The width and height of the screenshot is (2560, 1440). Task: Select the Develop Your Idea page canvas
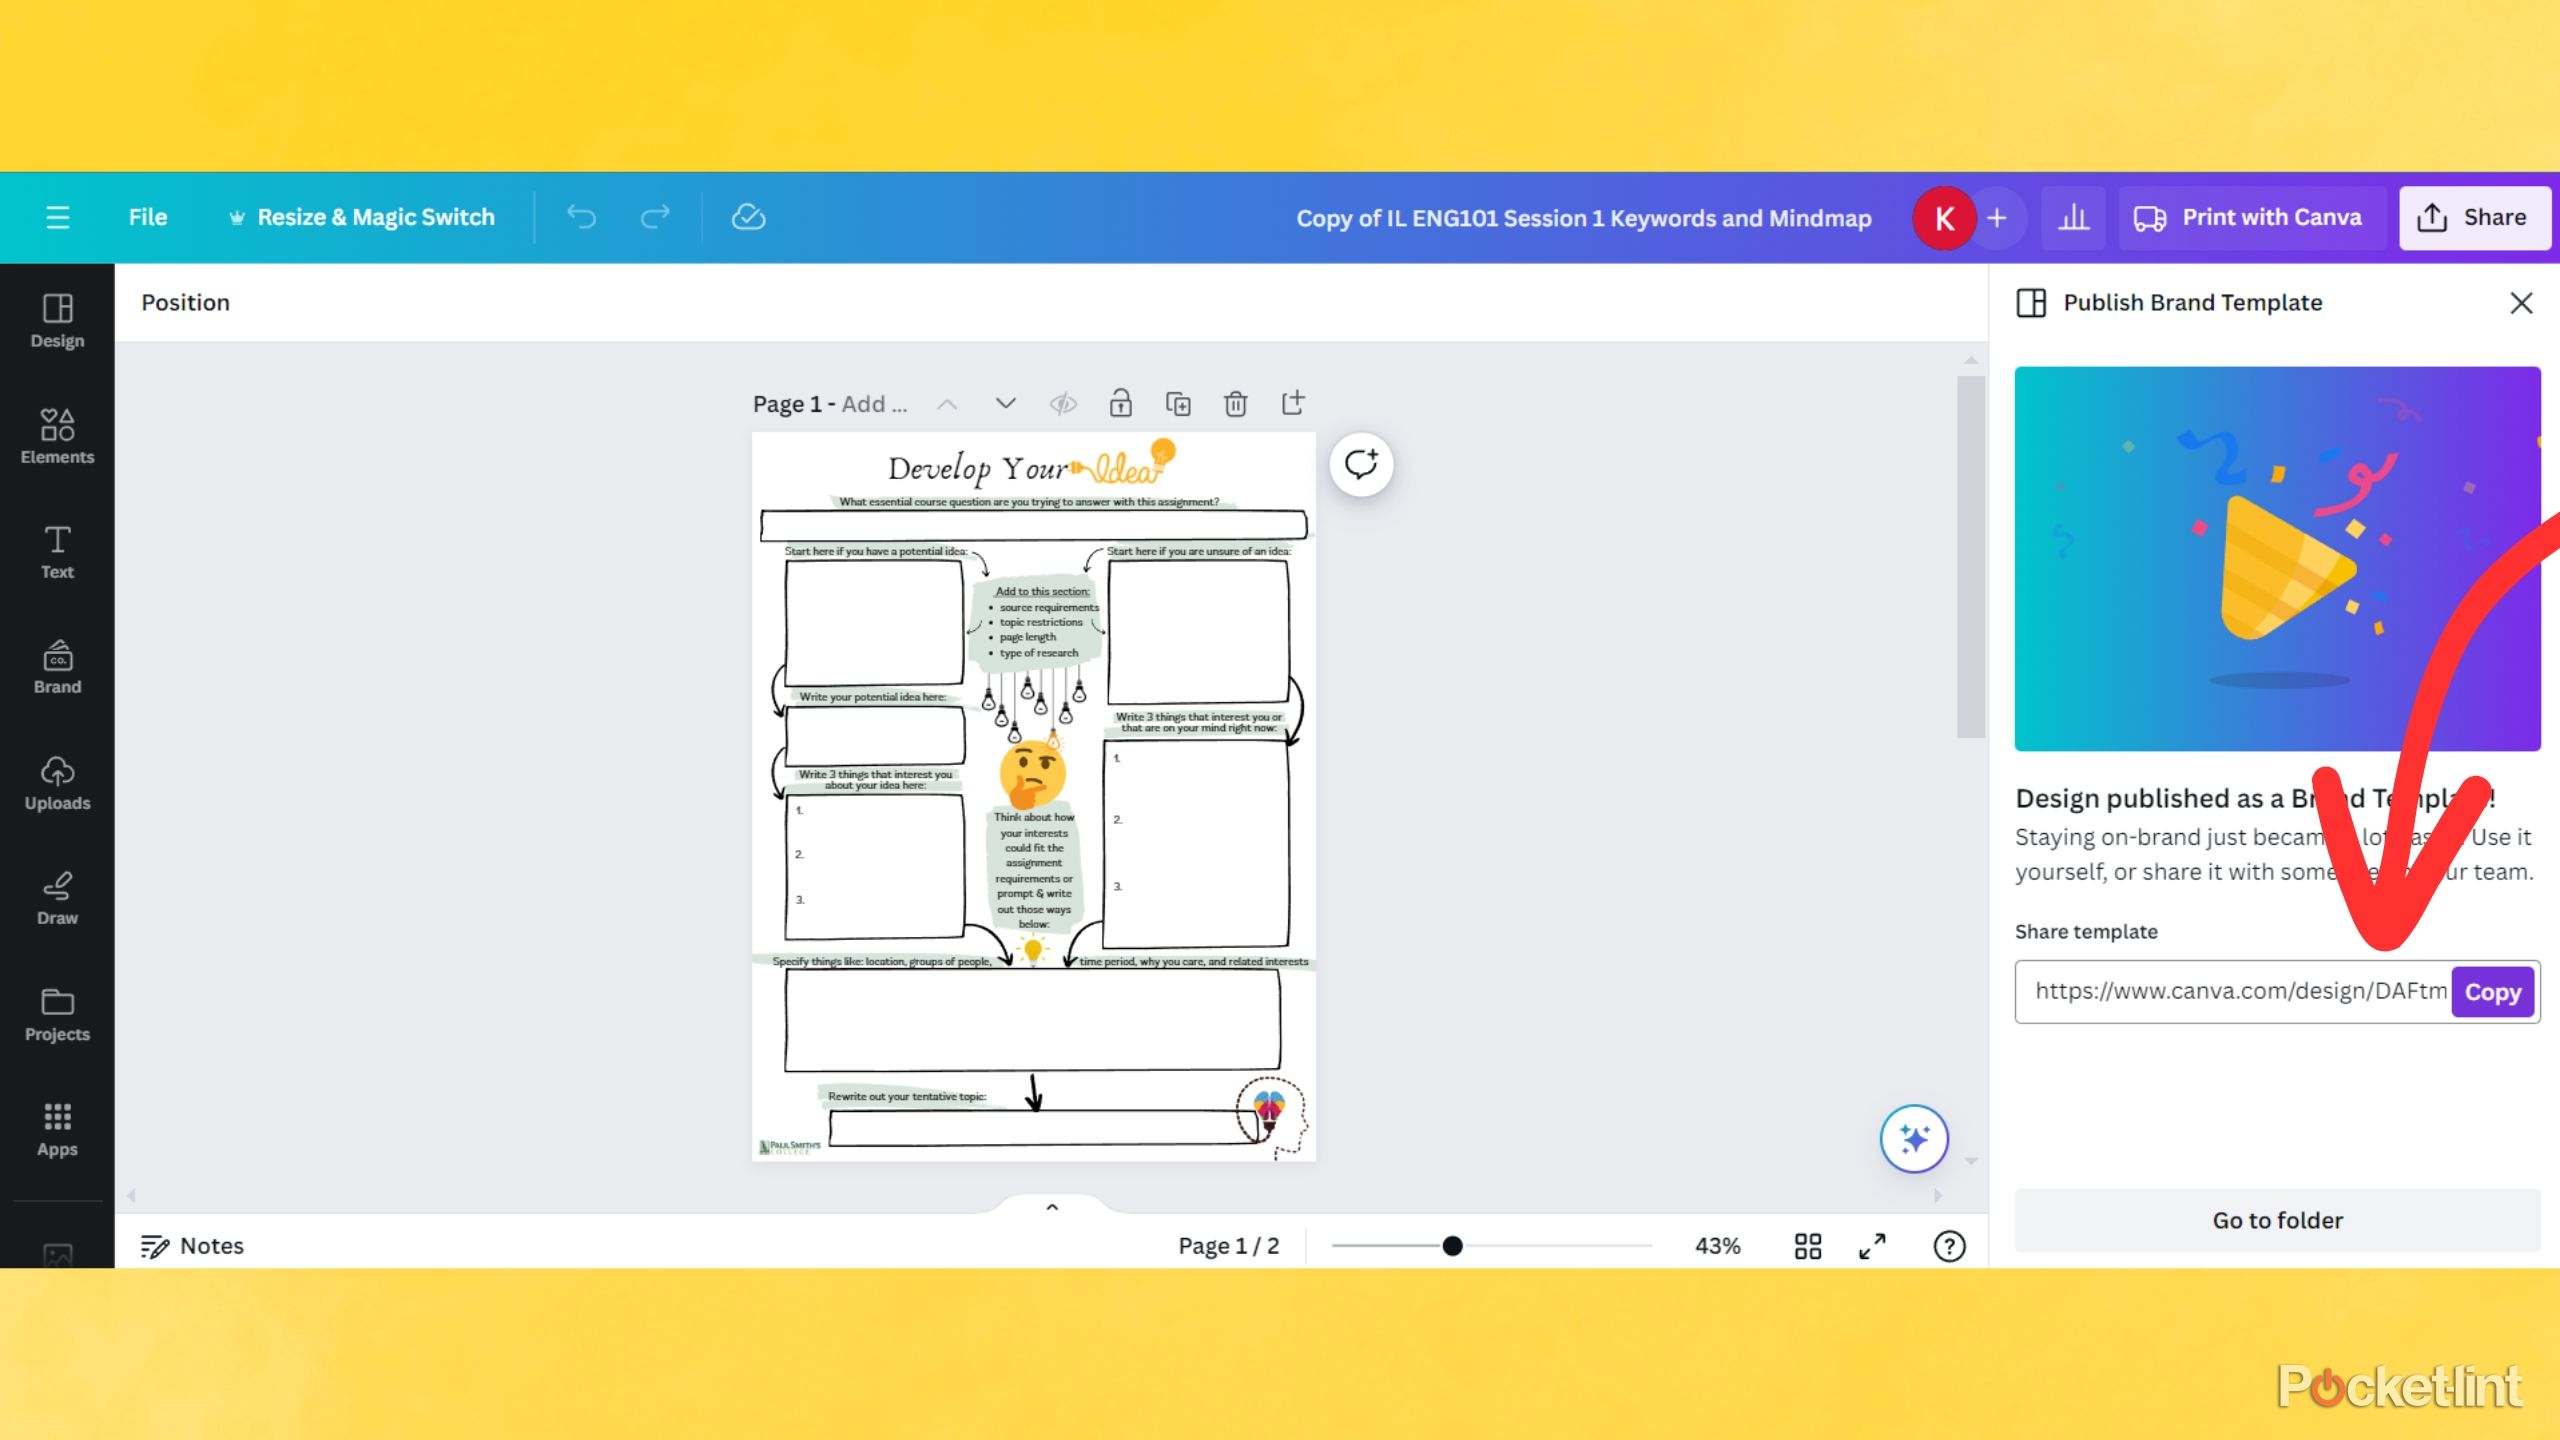1034,796
